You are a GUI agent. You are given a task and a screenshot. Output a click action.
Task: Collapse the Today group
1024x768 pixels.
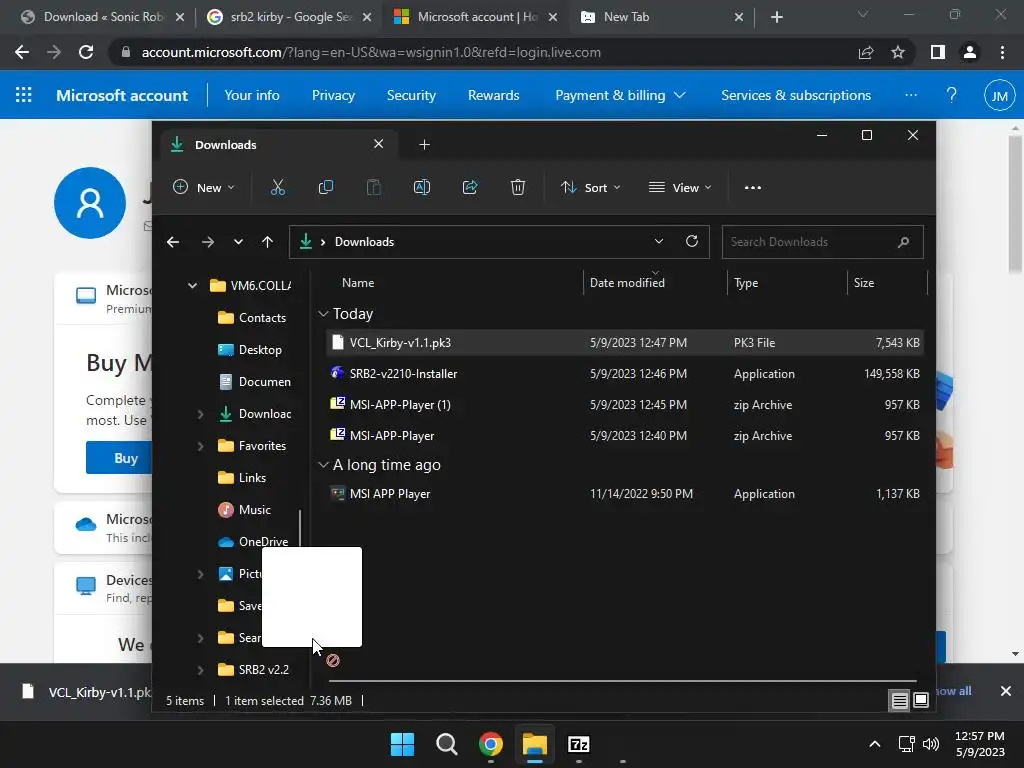323,314
